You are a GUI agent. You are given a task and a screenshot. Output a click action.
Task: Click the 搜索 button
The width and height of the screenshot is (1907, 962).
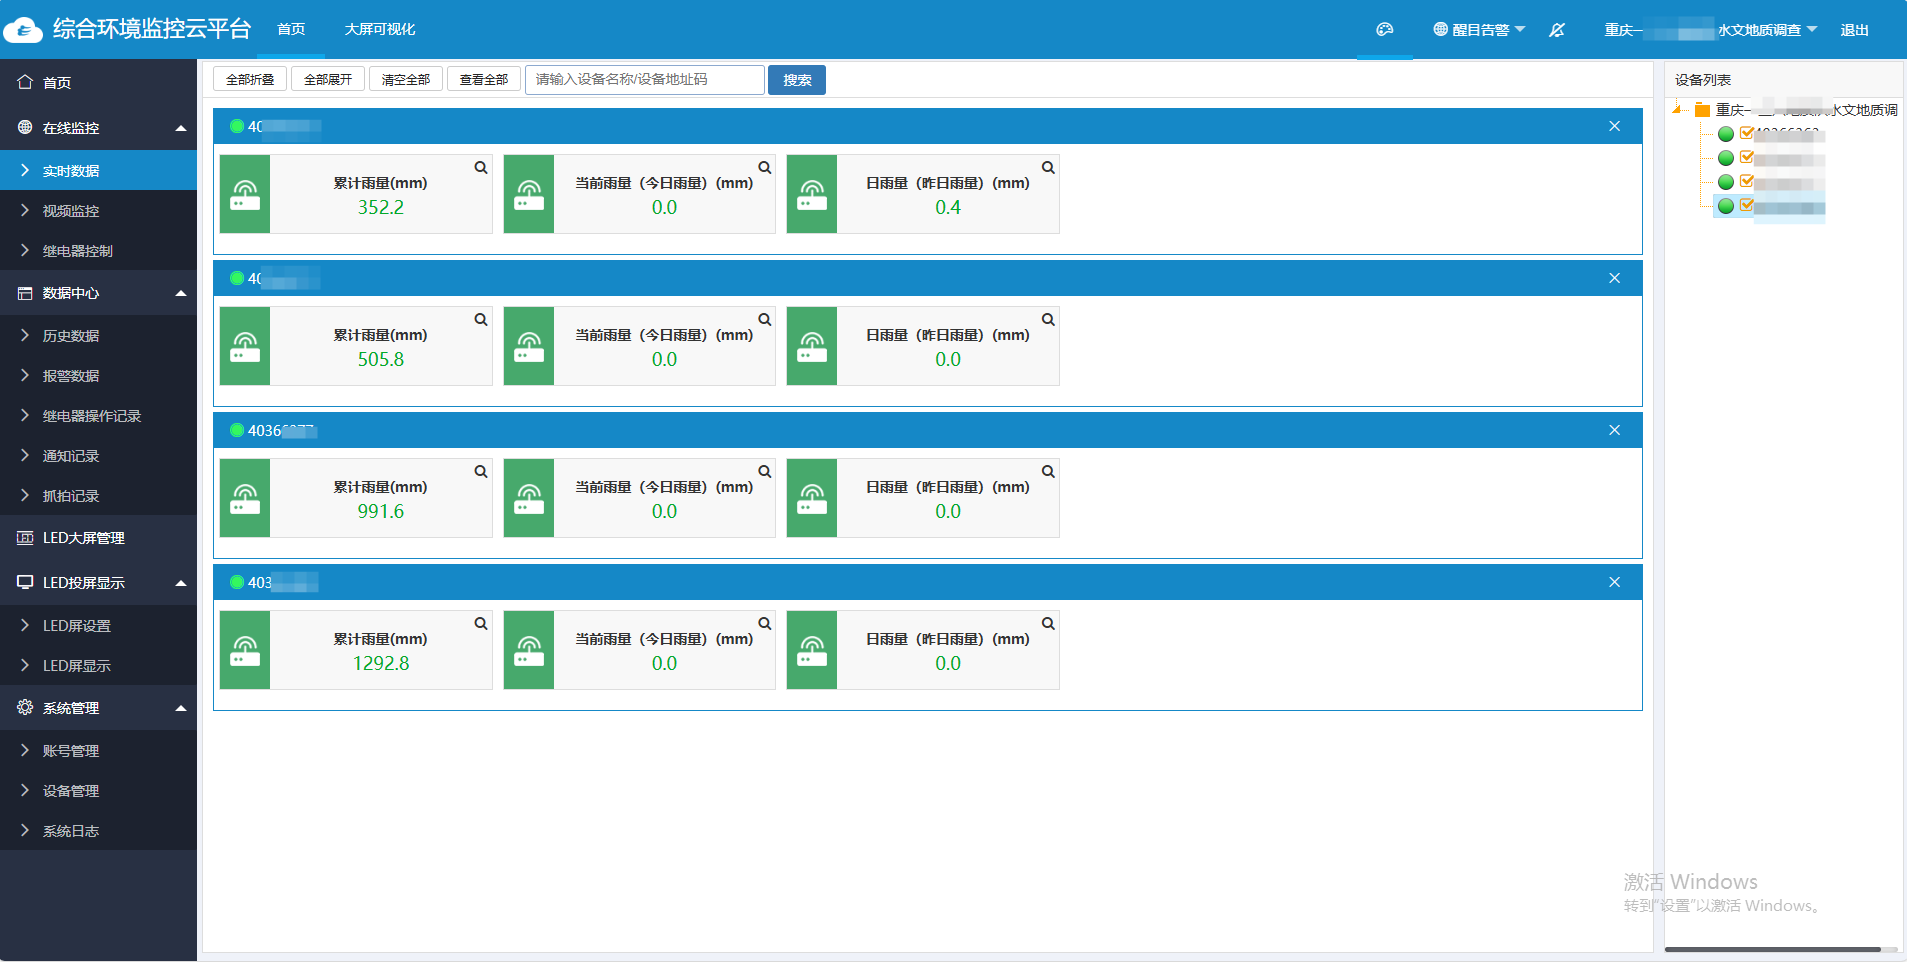pos(797,80)
